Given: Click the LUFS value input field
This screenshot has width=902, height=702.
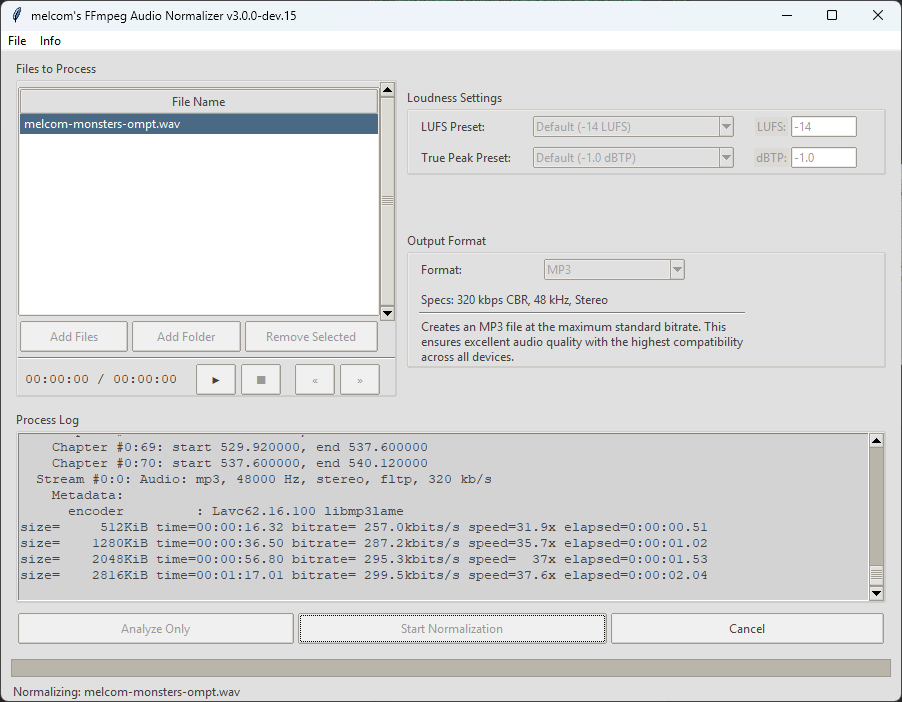Looking at the screenshot, I should [x=823, y=127].
